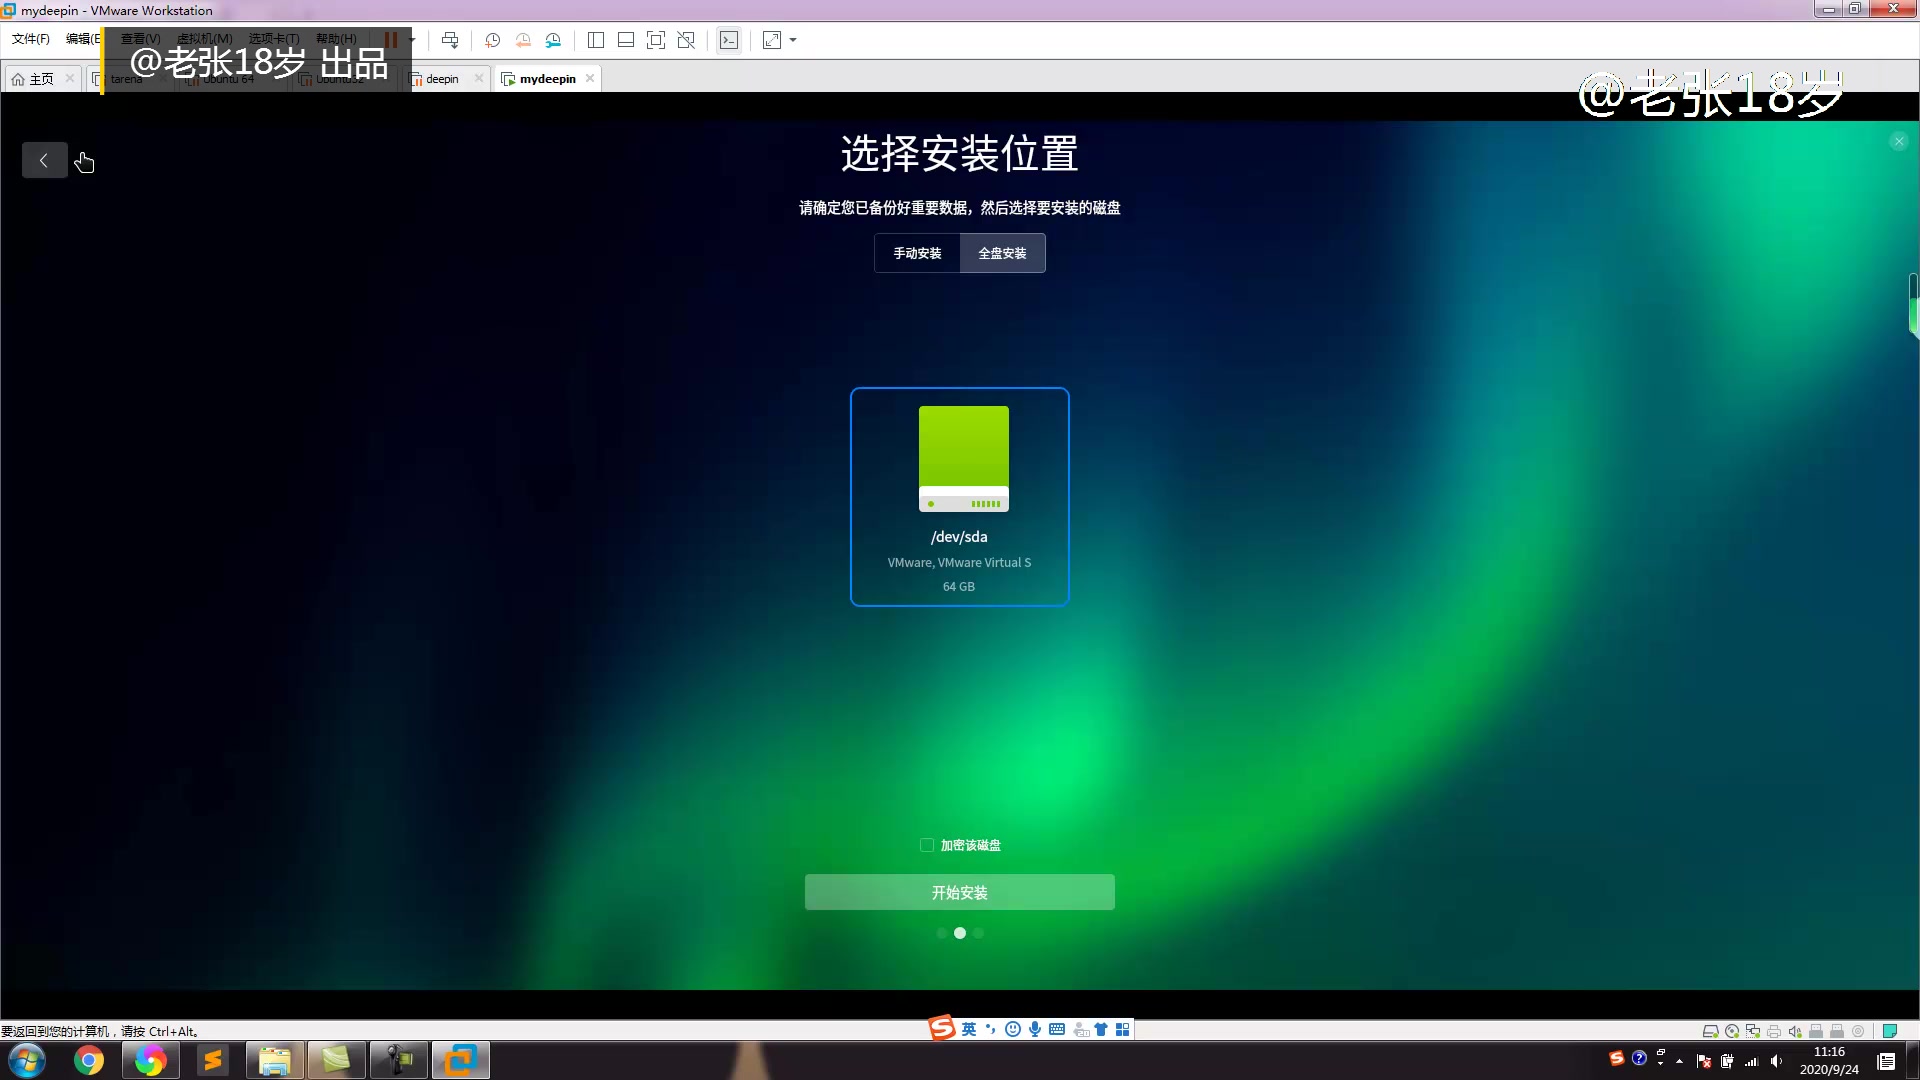
Task: Click the Action Center flag tray icon
Action: pyautogui.click(x=1704, y=1061)
